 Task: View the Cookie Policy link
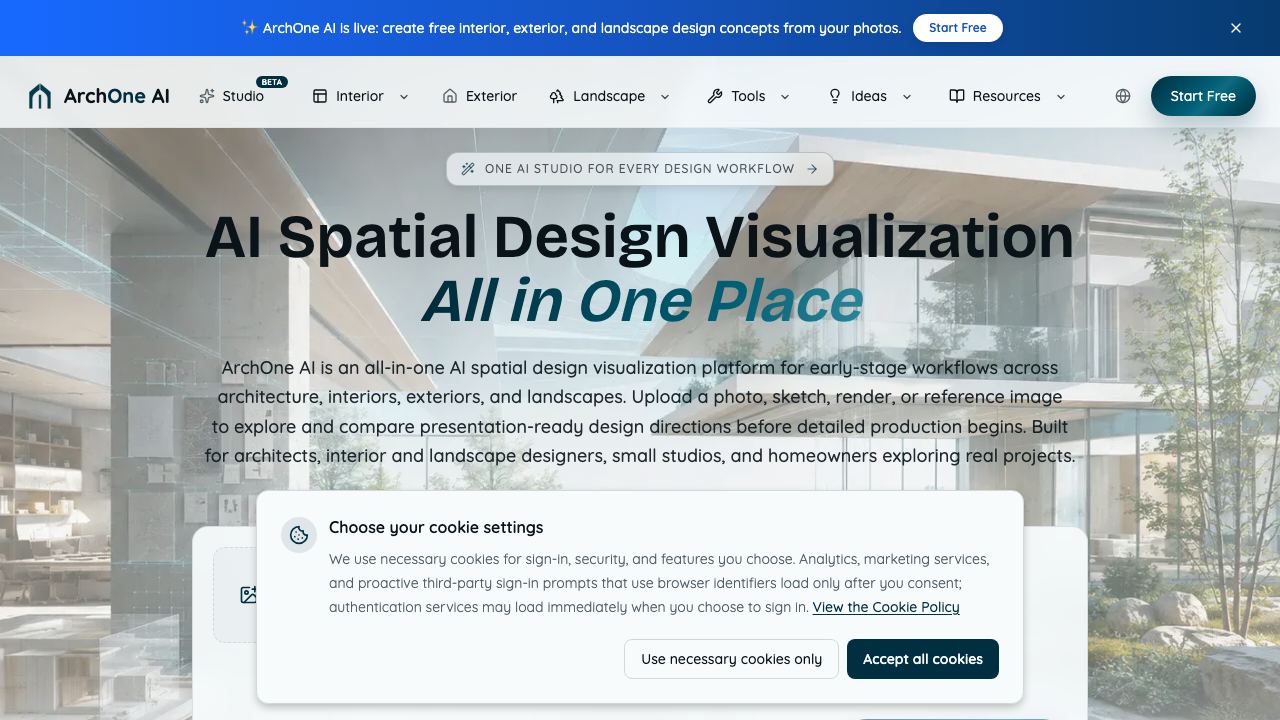[886, 607]
